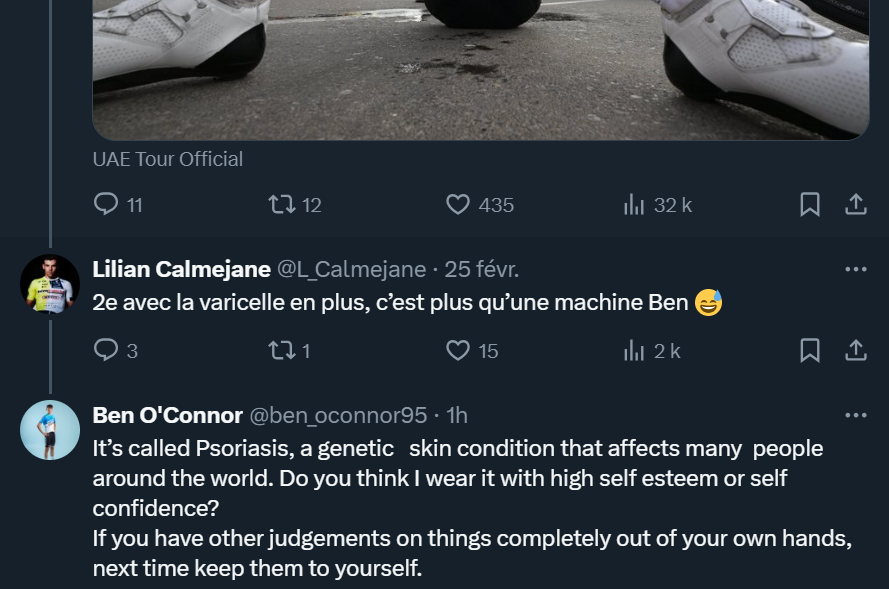889x589 pixels.
Task: Retweet the UAE Tour Official post
Action: 281,205
